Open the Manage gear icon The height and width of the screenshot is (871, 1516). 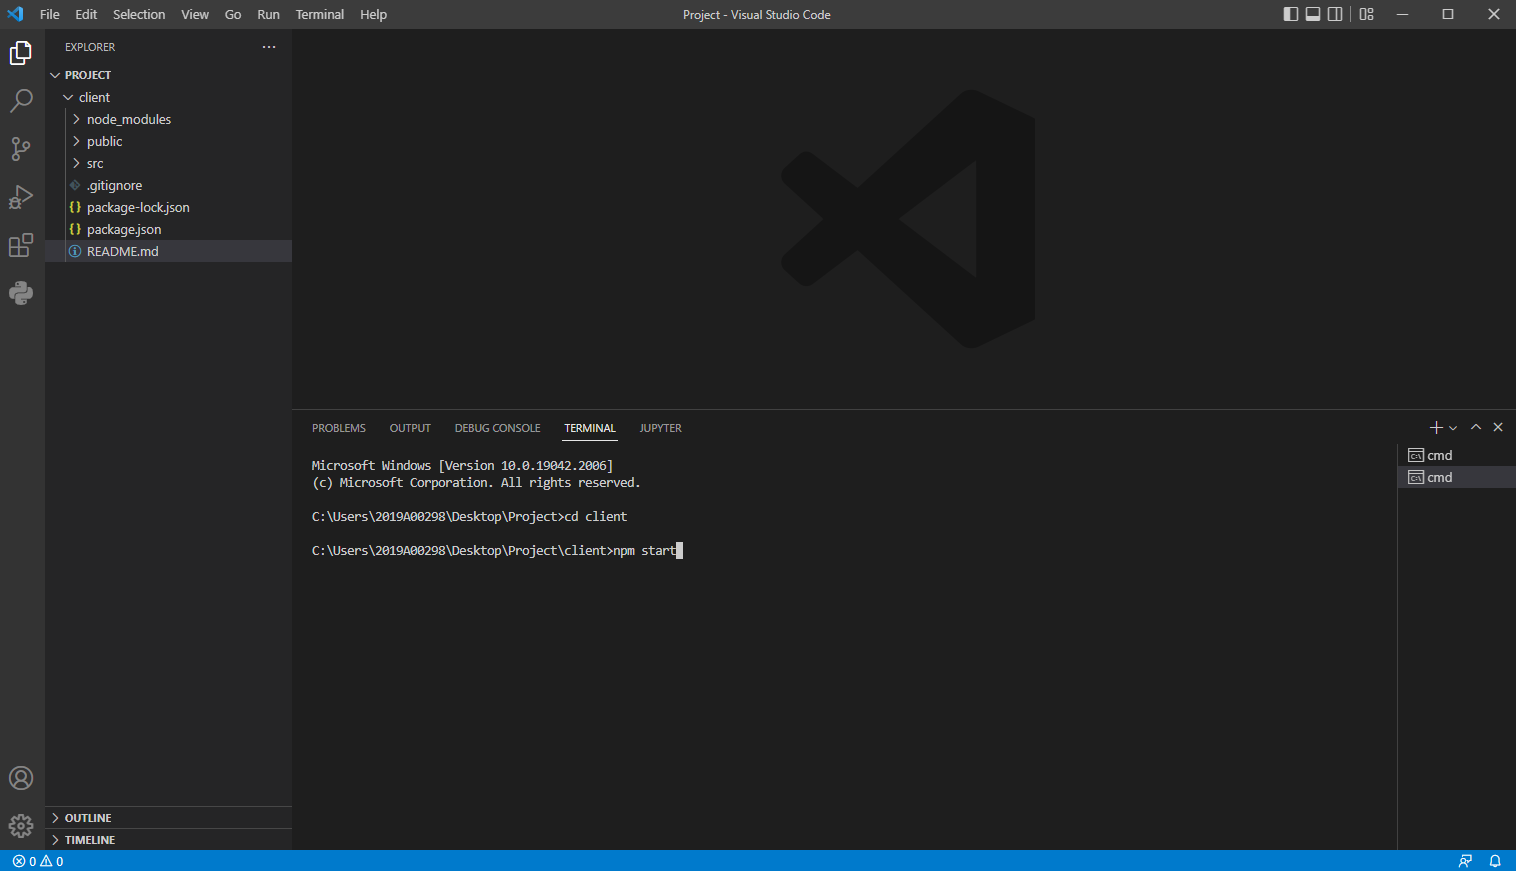point(21,826)
